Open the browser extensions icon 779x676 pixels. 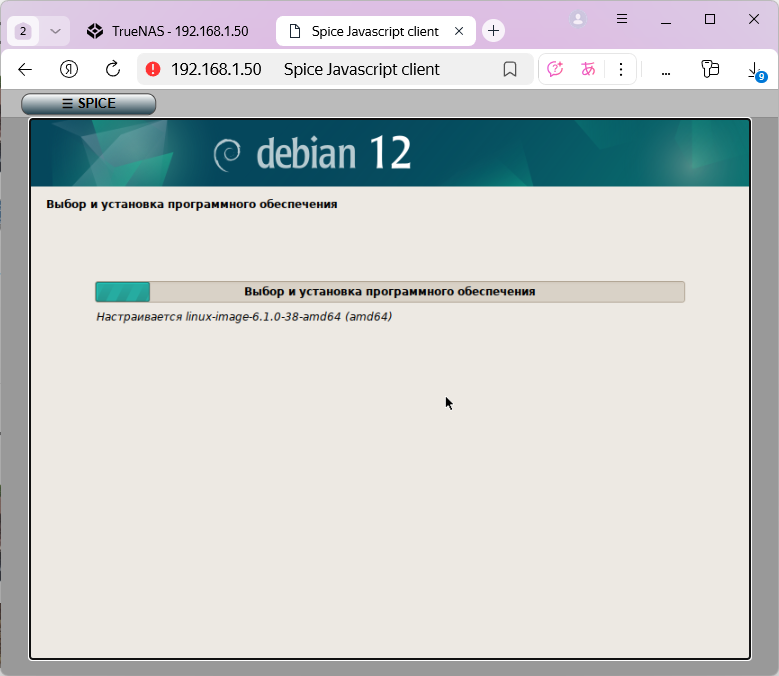(x=710, y=69)
